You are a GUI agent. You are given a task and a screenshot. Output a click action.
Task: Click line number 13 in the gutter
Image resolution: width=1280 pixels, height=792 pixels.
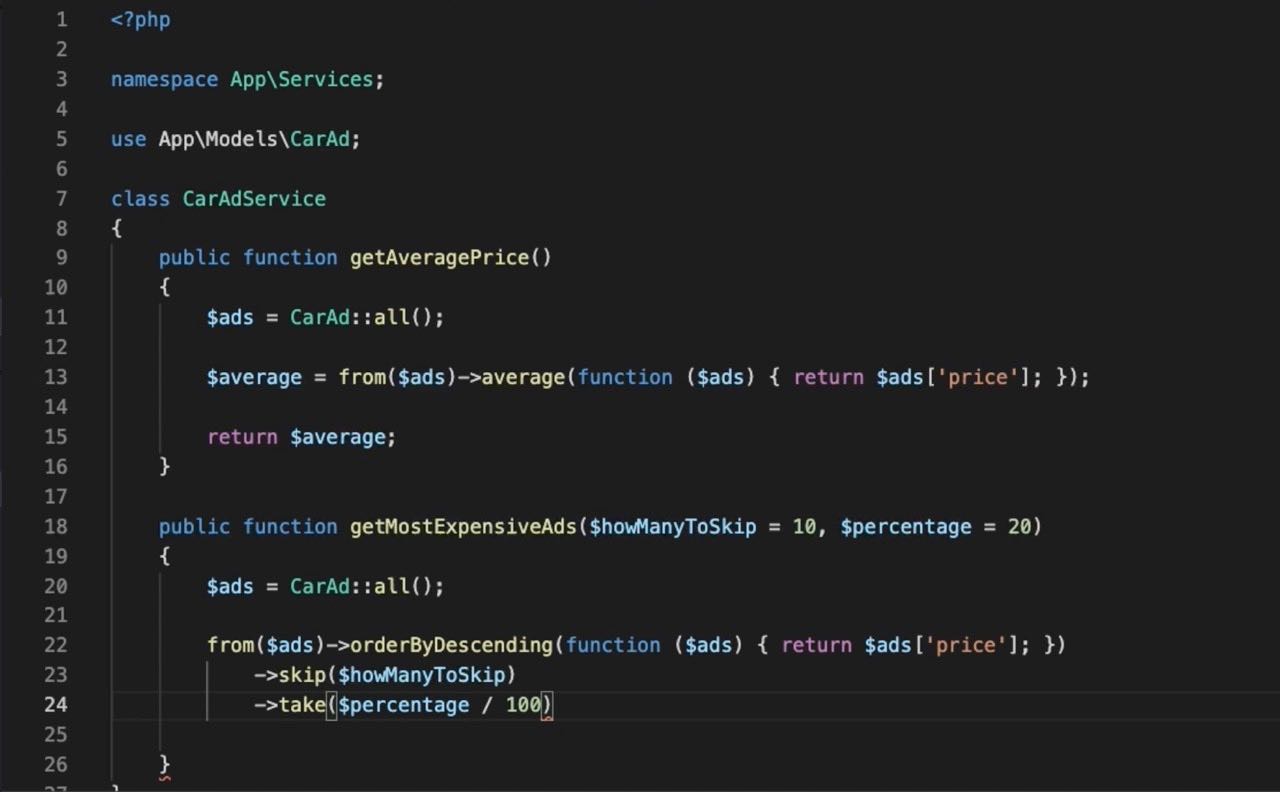(x=56, y=377)
